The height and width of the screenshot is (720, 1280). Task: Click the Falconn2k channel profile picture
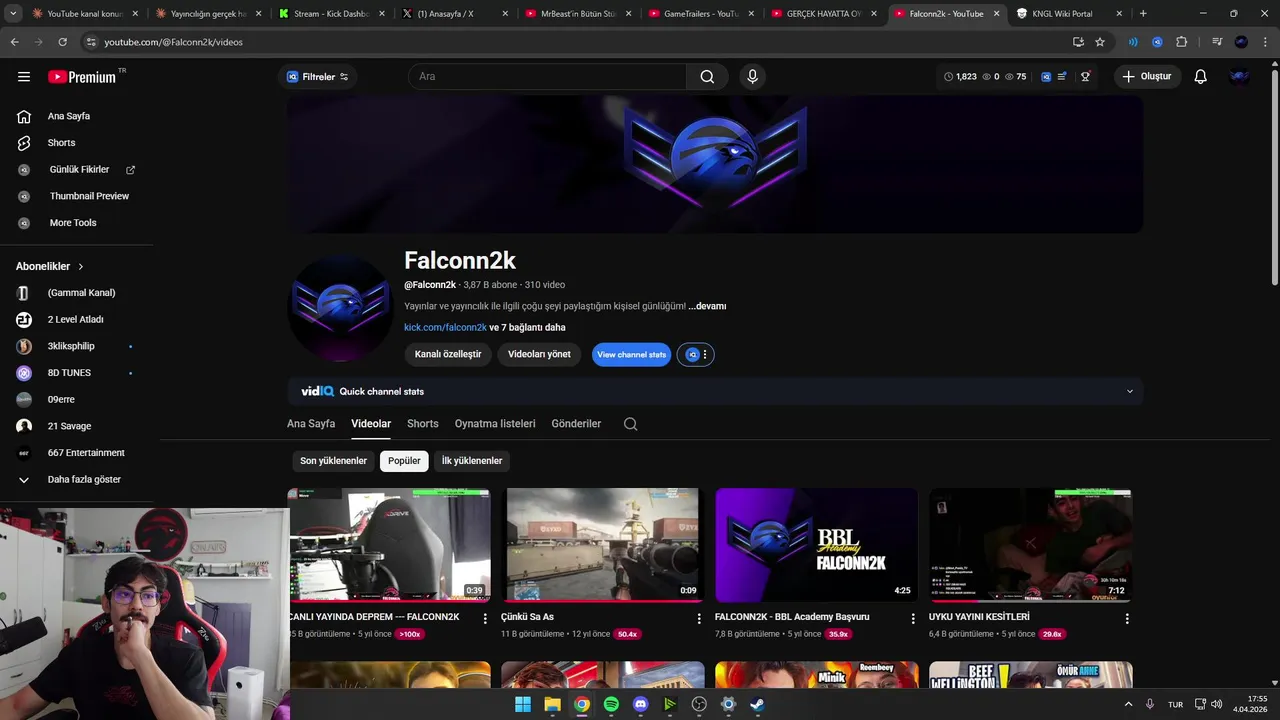coord(340,307)
